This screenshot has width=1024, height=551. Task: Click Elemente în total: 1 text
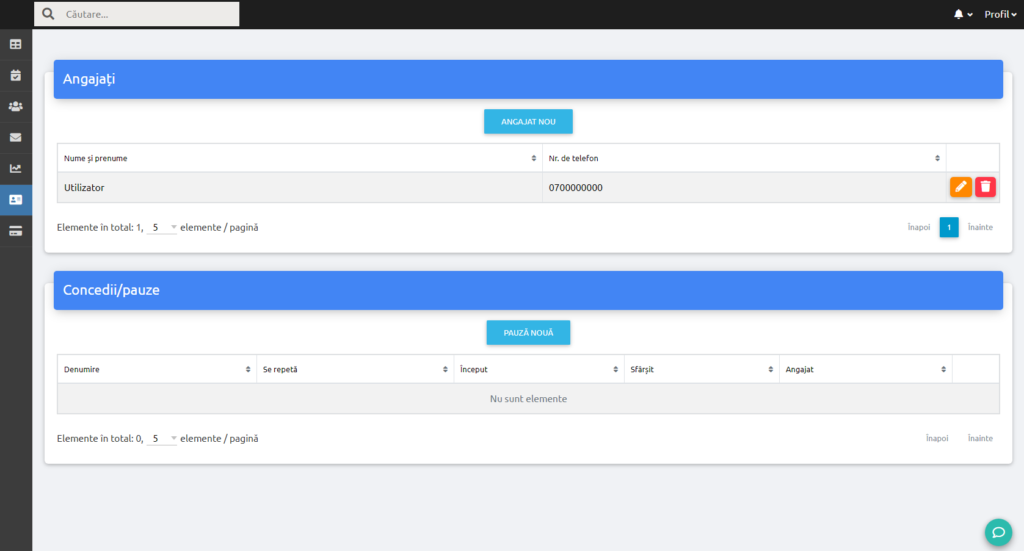[x=100, y=227]
